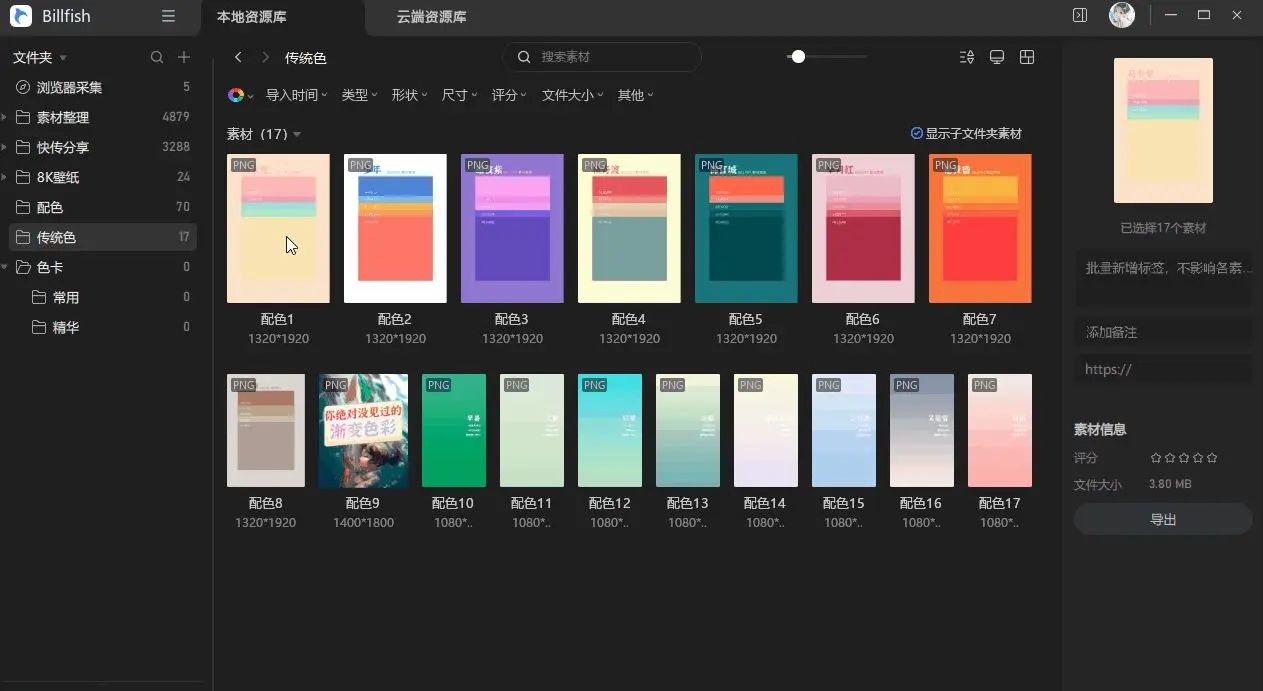
Task: Click the hamburger menu icon beside Billfish
Action: pyautogui.click(x=168, y=16)
